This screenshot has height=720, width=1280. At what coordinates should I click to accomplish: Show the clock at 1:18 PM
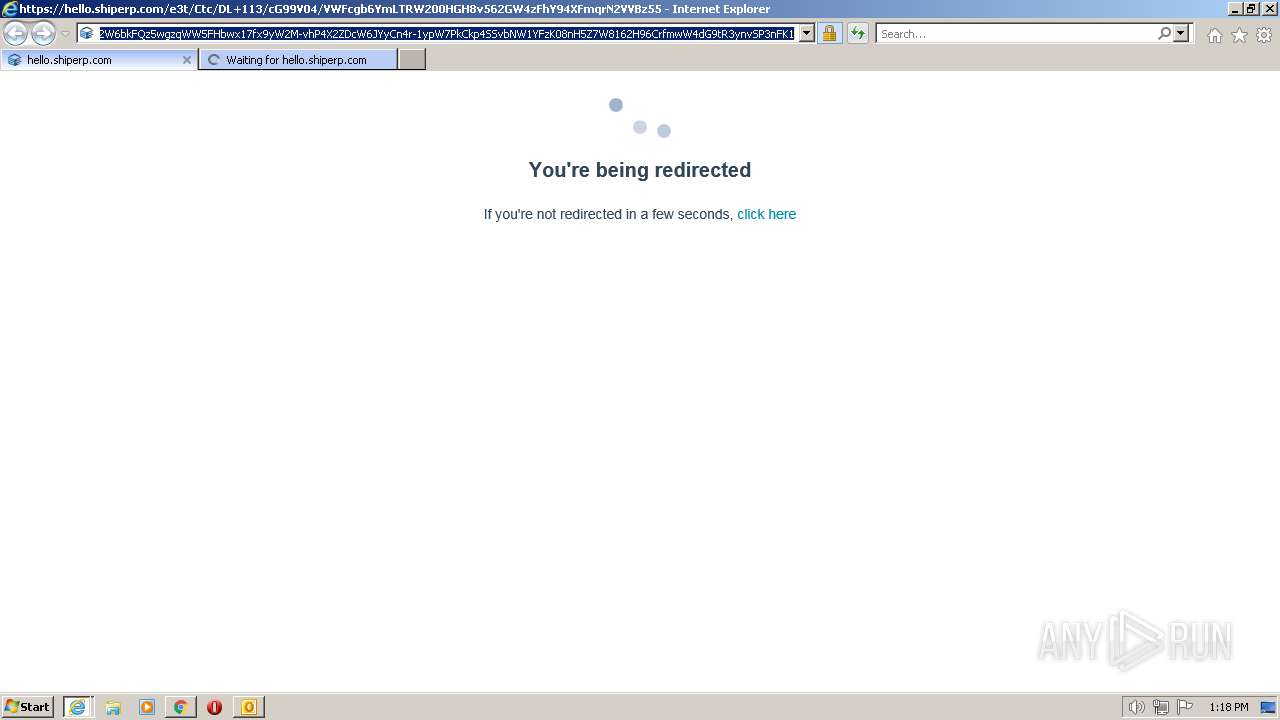pyautogui.click(x=1229, y=707)
